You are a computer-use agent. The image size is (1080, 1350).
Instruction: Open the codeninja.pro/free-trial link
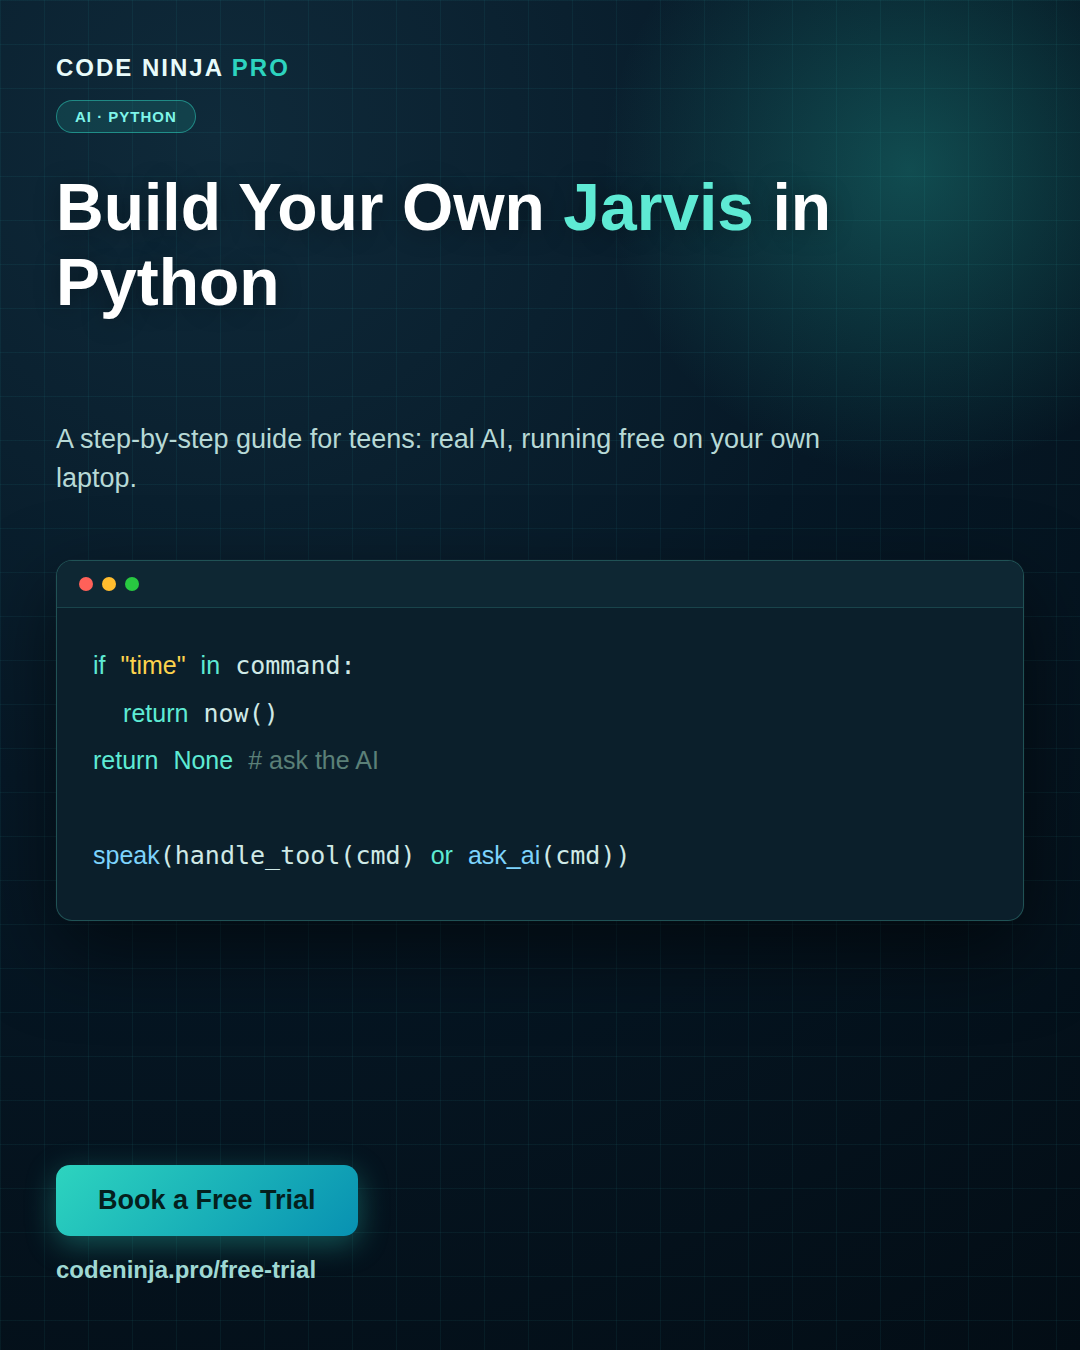pyautogui.click(x=186, y=1270)
